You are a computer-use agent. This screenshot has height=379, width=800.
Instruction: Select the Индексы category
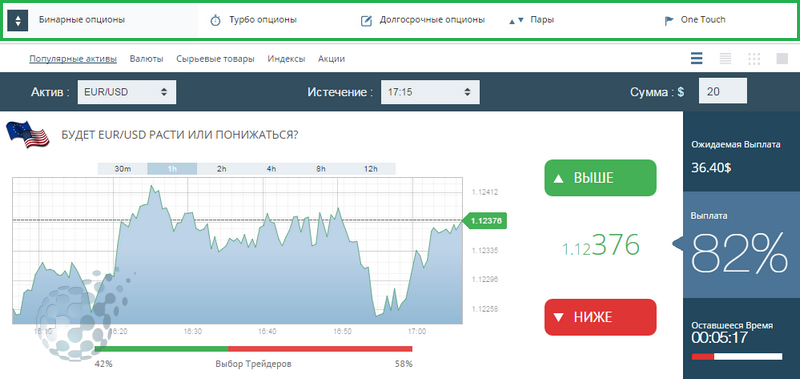(x=286, y=59)
